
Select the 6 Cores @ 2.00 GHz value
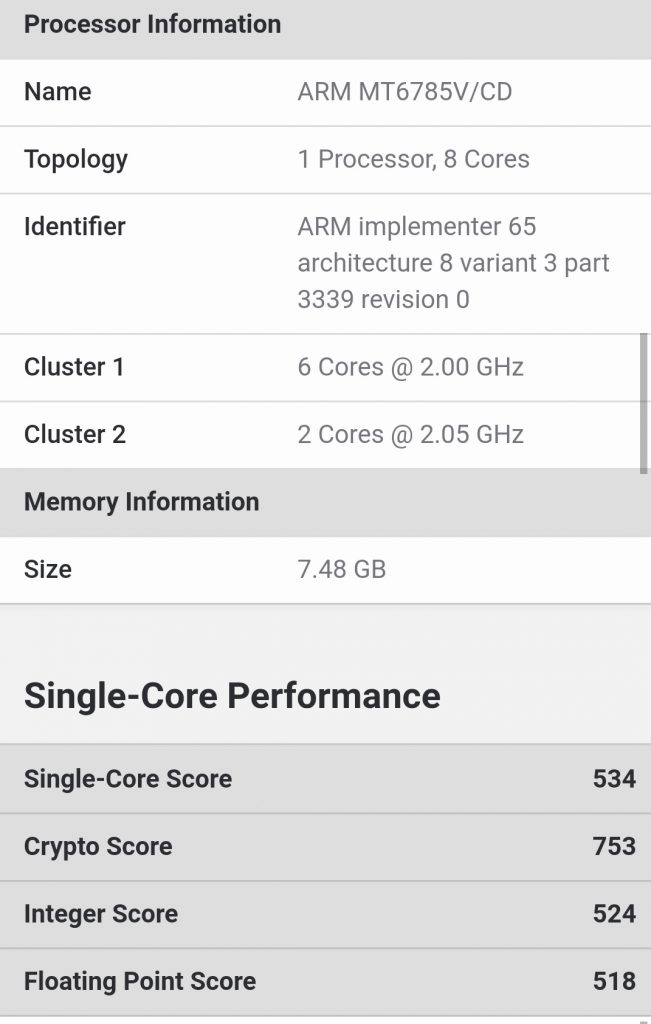click(411, 367)
